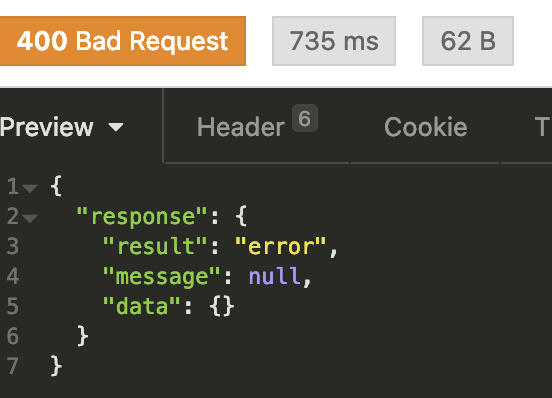Click the small triangle beside Preview

click(x=116, y=127)
